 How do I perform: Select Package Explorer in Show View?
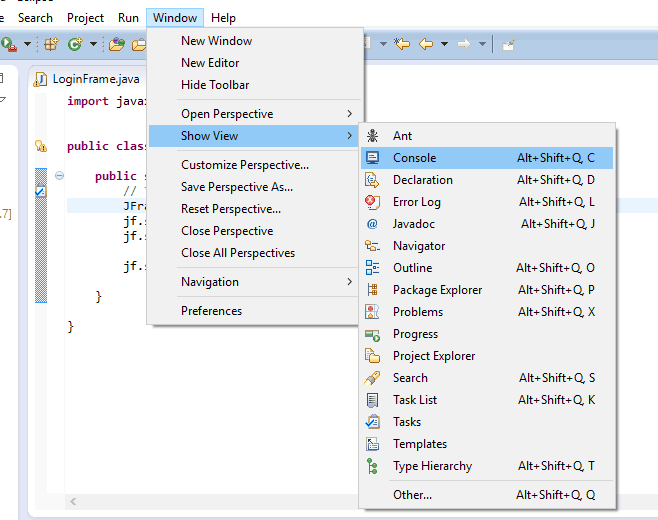[x=487, y=290]
